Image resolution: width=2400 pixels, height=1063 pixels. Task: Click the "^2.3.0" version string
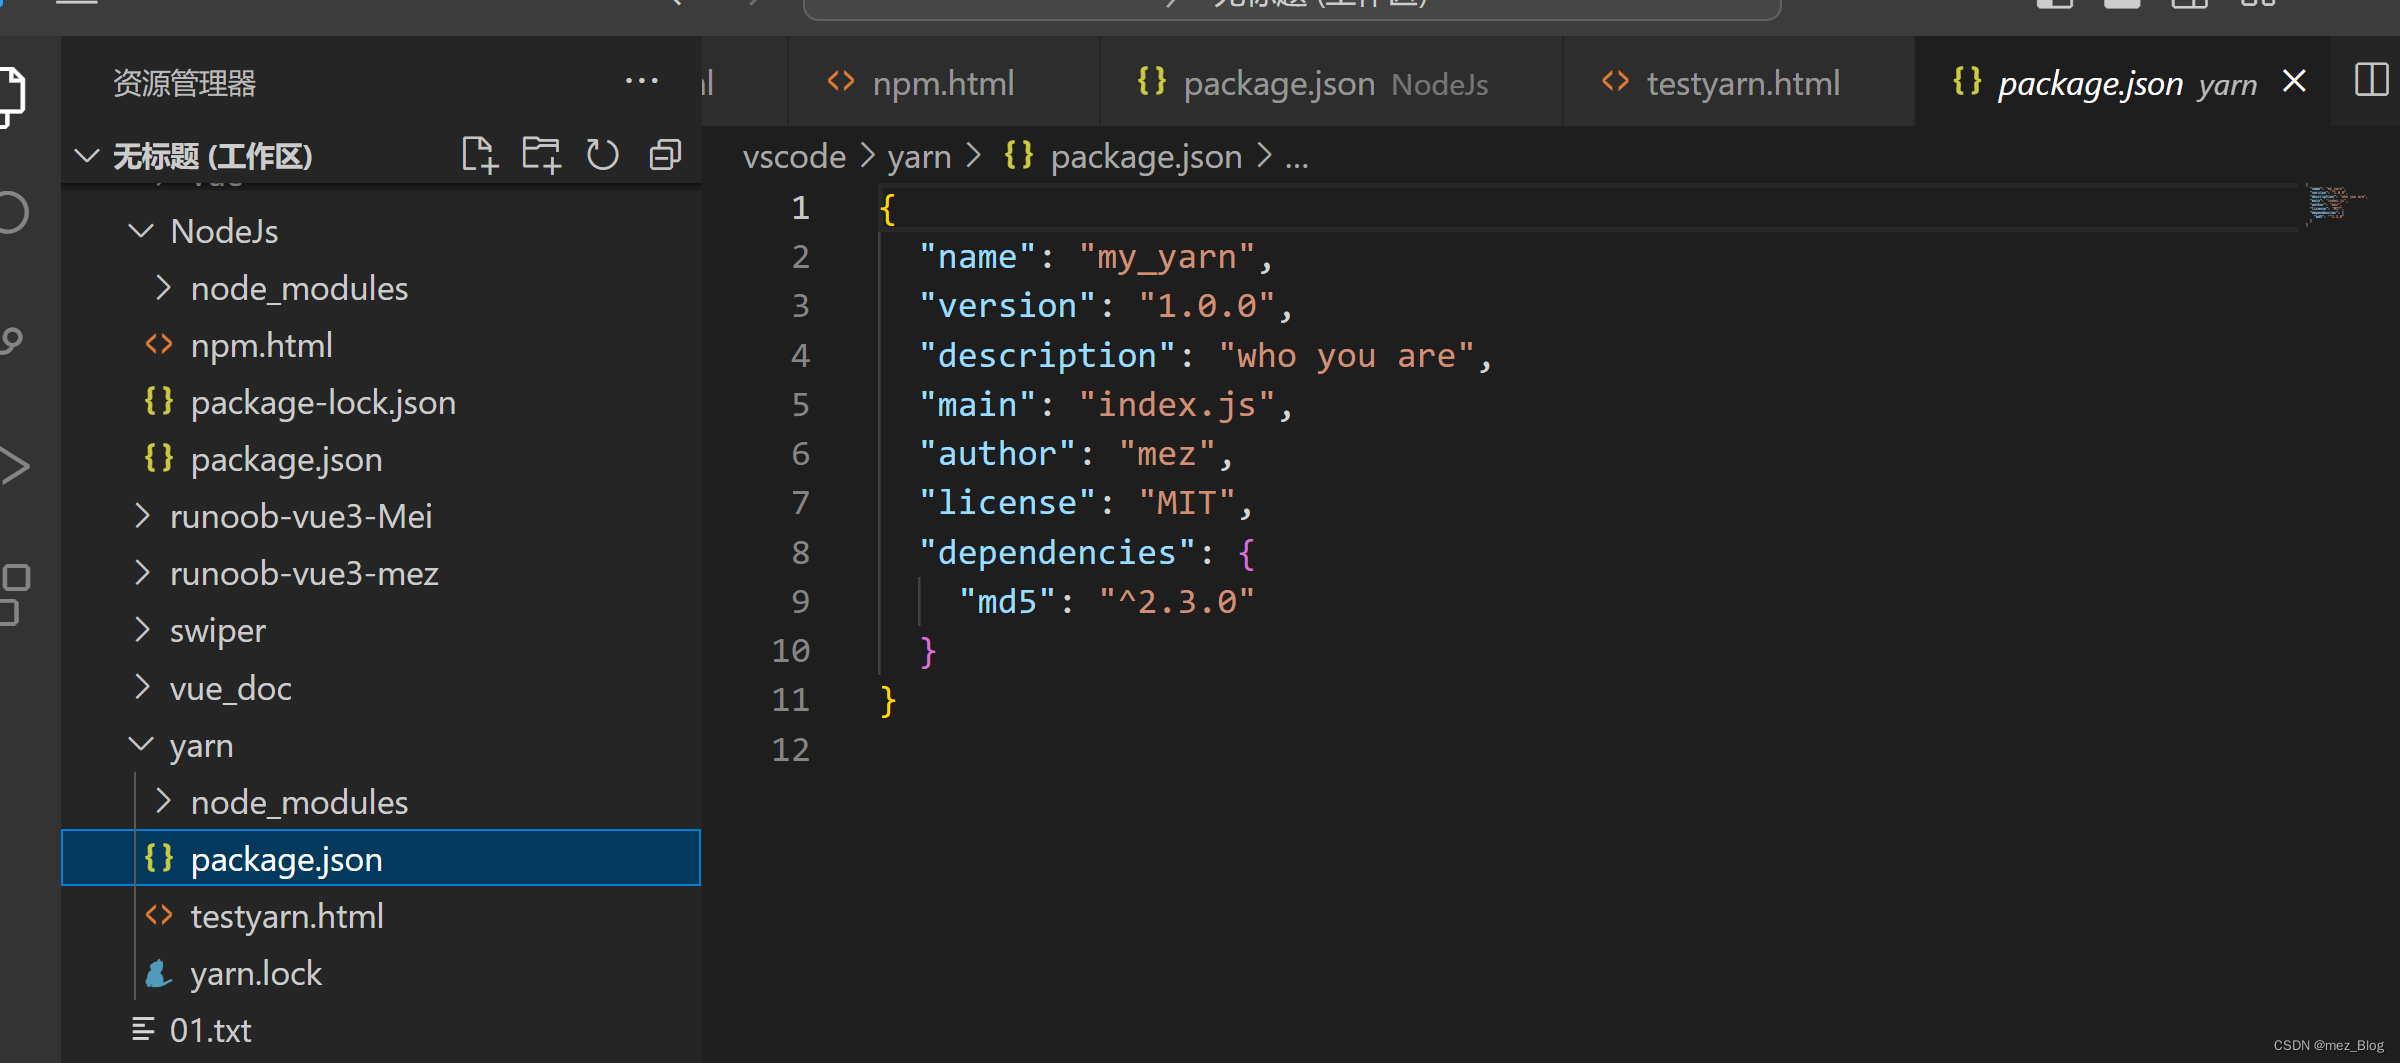[1176, 602]
